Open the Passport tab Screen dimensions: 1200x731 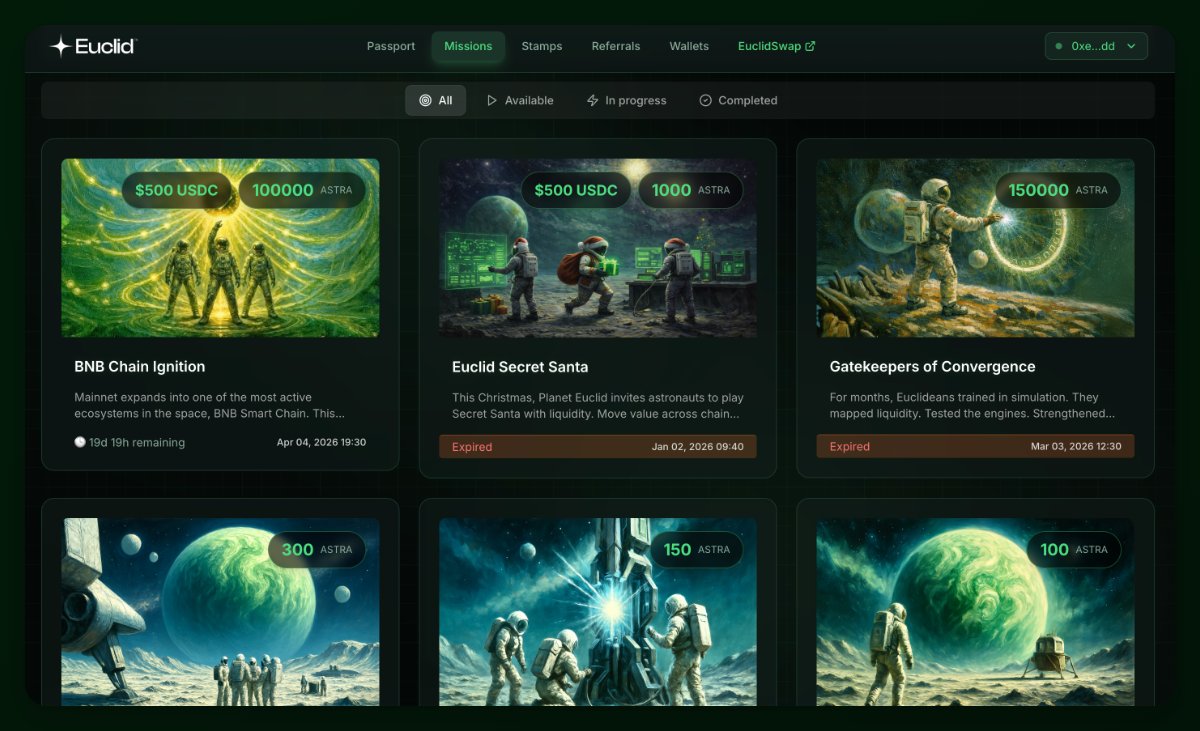(391, 46)
